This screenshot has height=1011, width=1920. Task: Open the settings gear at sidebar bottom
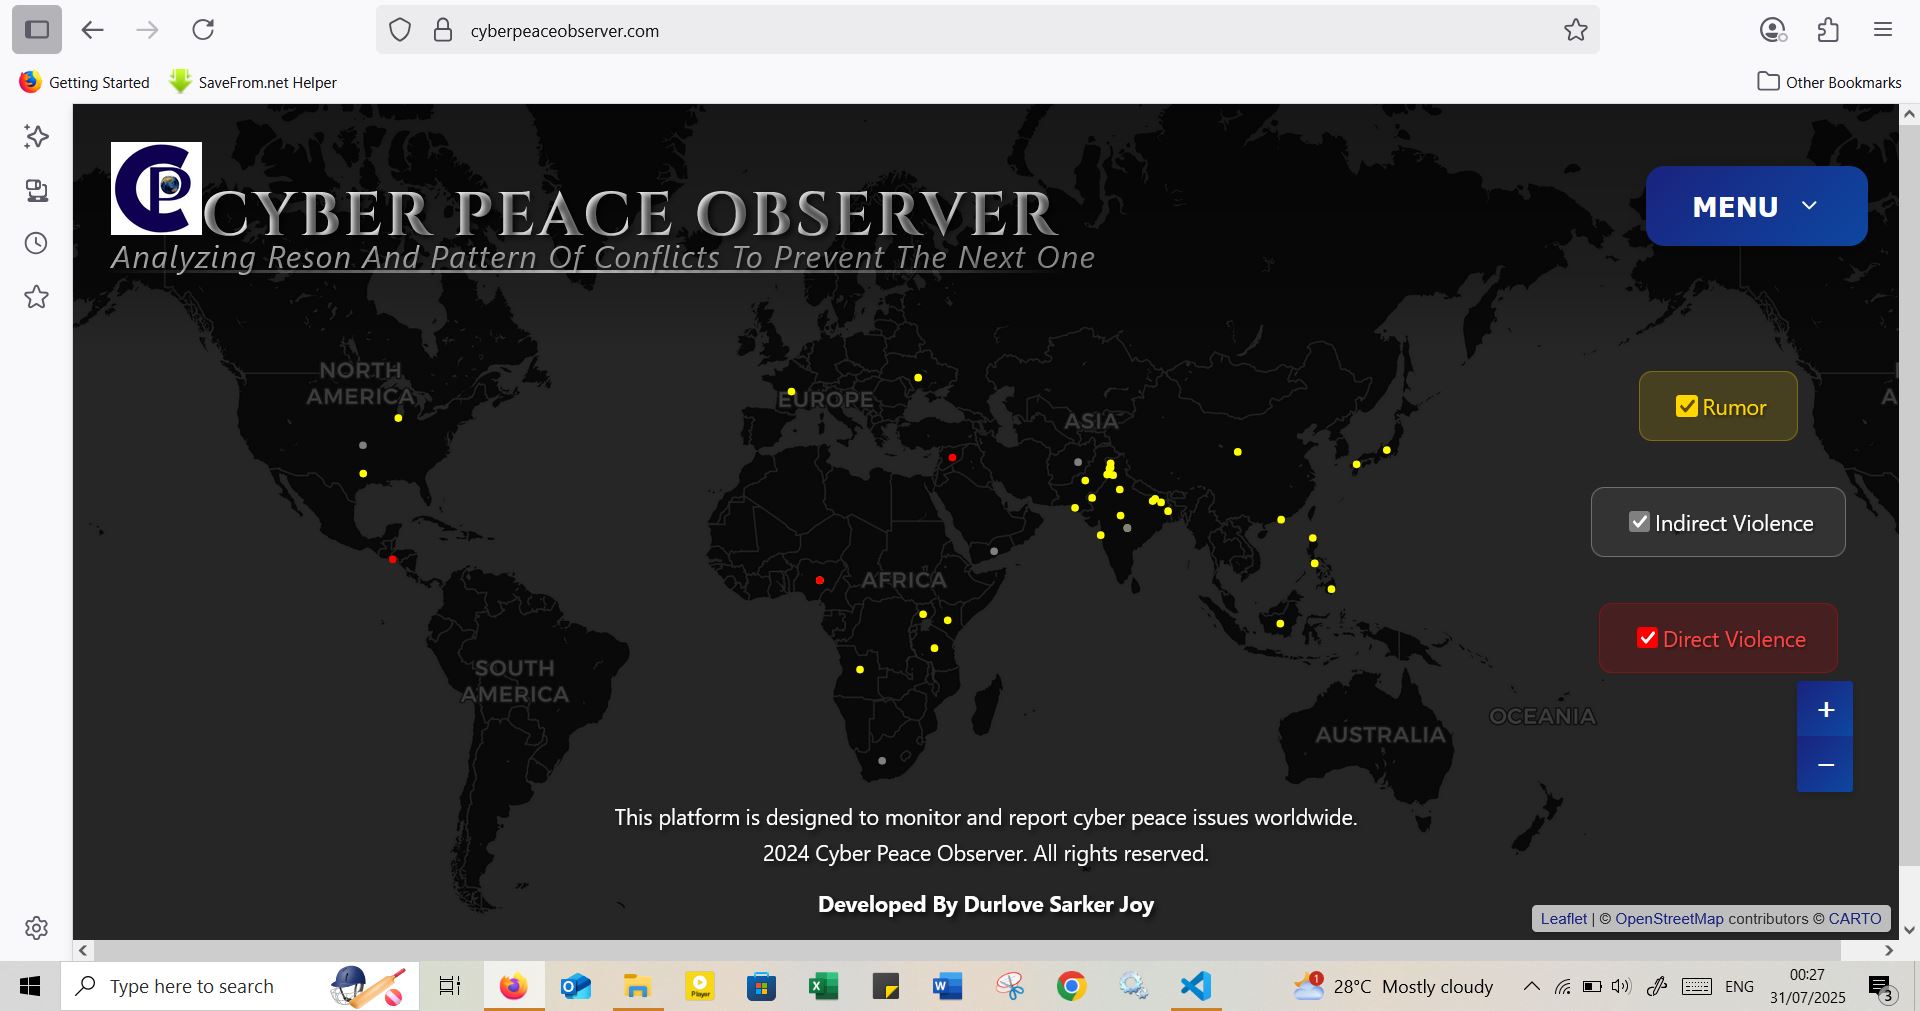tap(36, 928)
